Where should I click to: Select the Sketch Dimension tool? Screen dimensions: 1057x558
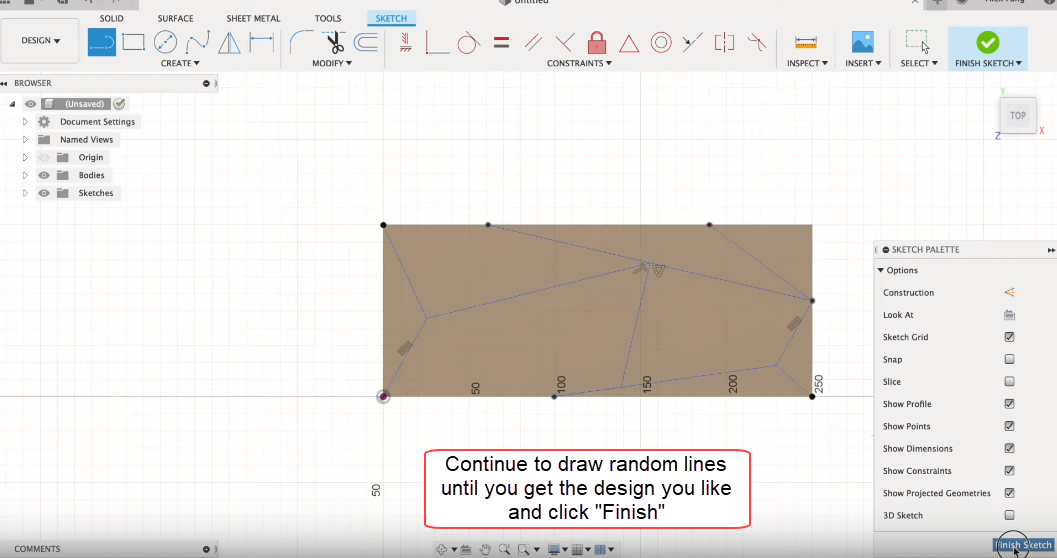[262, 42]
